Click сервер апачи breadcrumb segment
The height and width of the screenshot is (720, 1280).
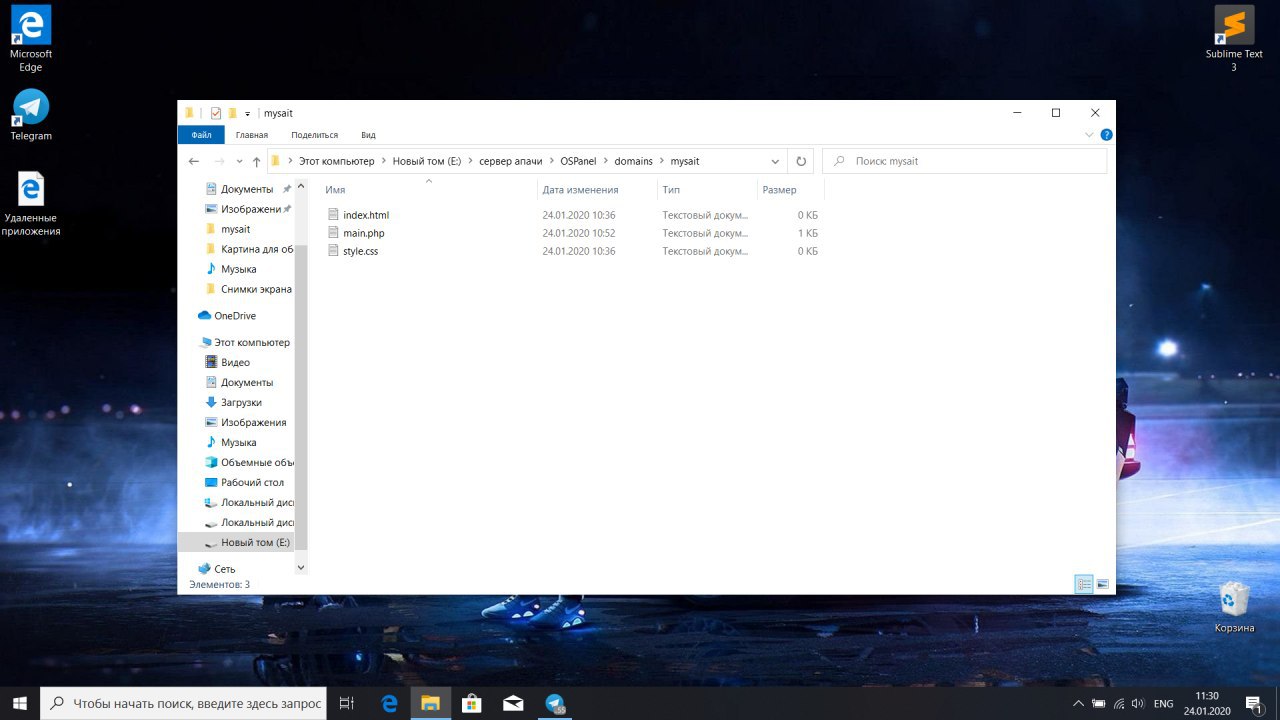point(510,161)
